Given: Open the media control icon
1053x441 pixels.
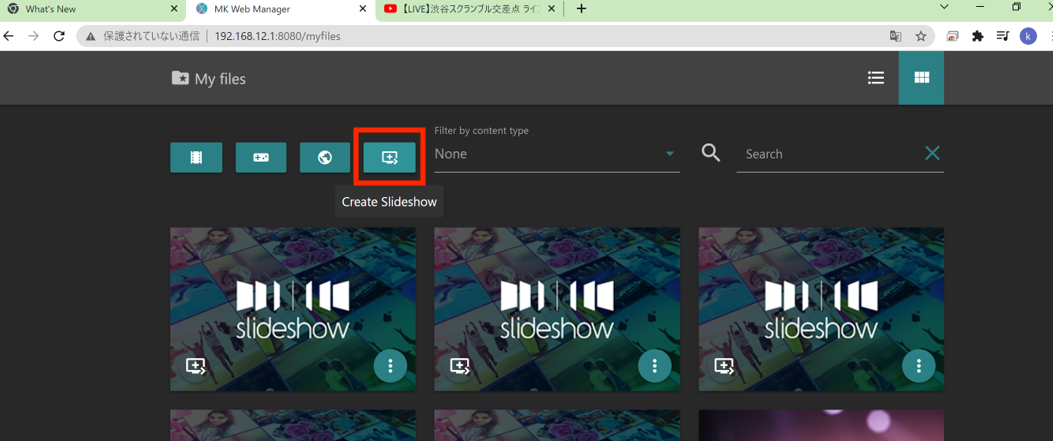Looking at the screenshot, I should (1003, 36).
